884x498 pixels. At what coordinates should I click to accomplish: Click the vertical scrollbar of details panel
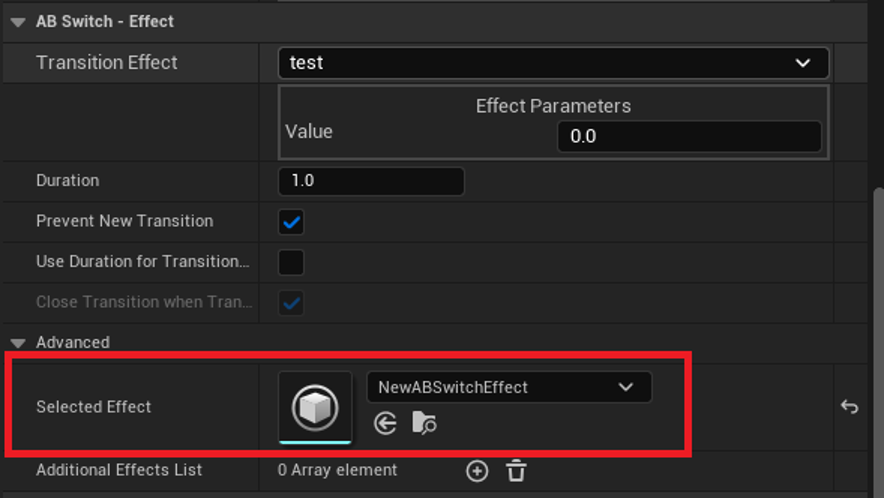(x=878, y=300)
